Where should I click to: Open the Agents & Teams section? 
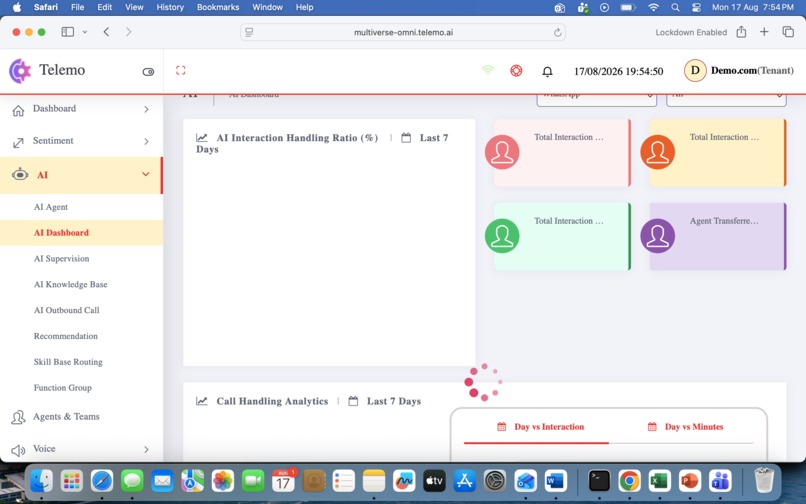66,417
